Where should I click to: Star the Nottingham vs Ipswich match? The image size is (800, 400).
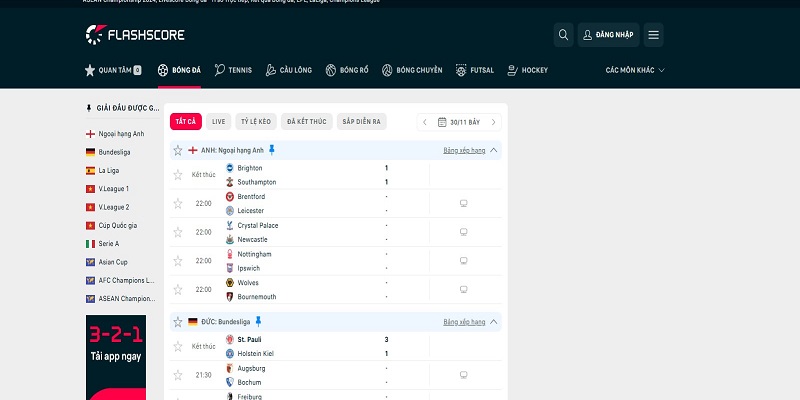[x=178, y=261]
